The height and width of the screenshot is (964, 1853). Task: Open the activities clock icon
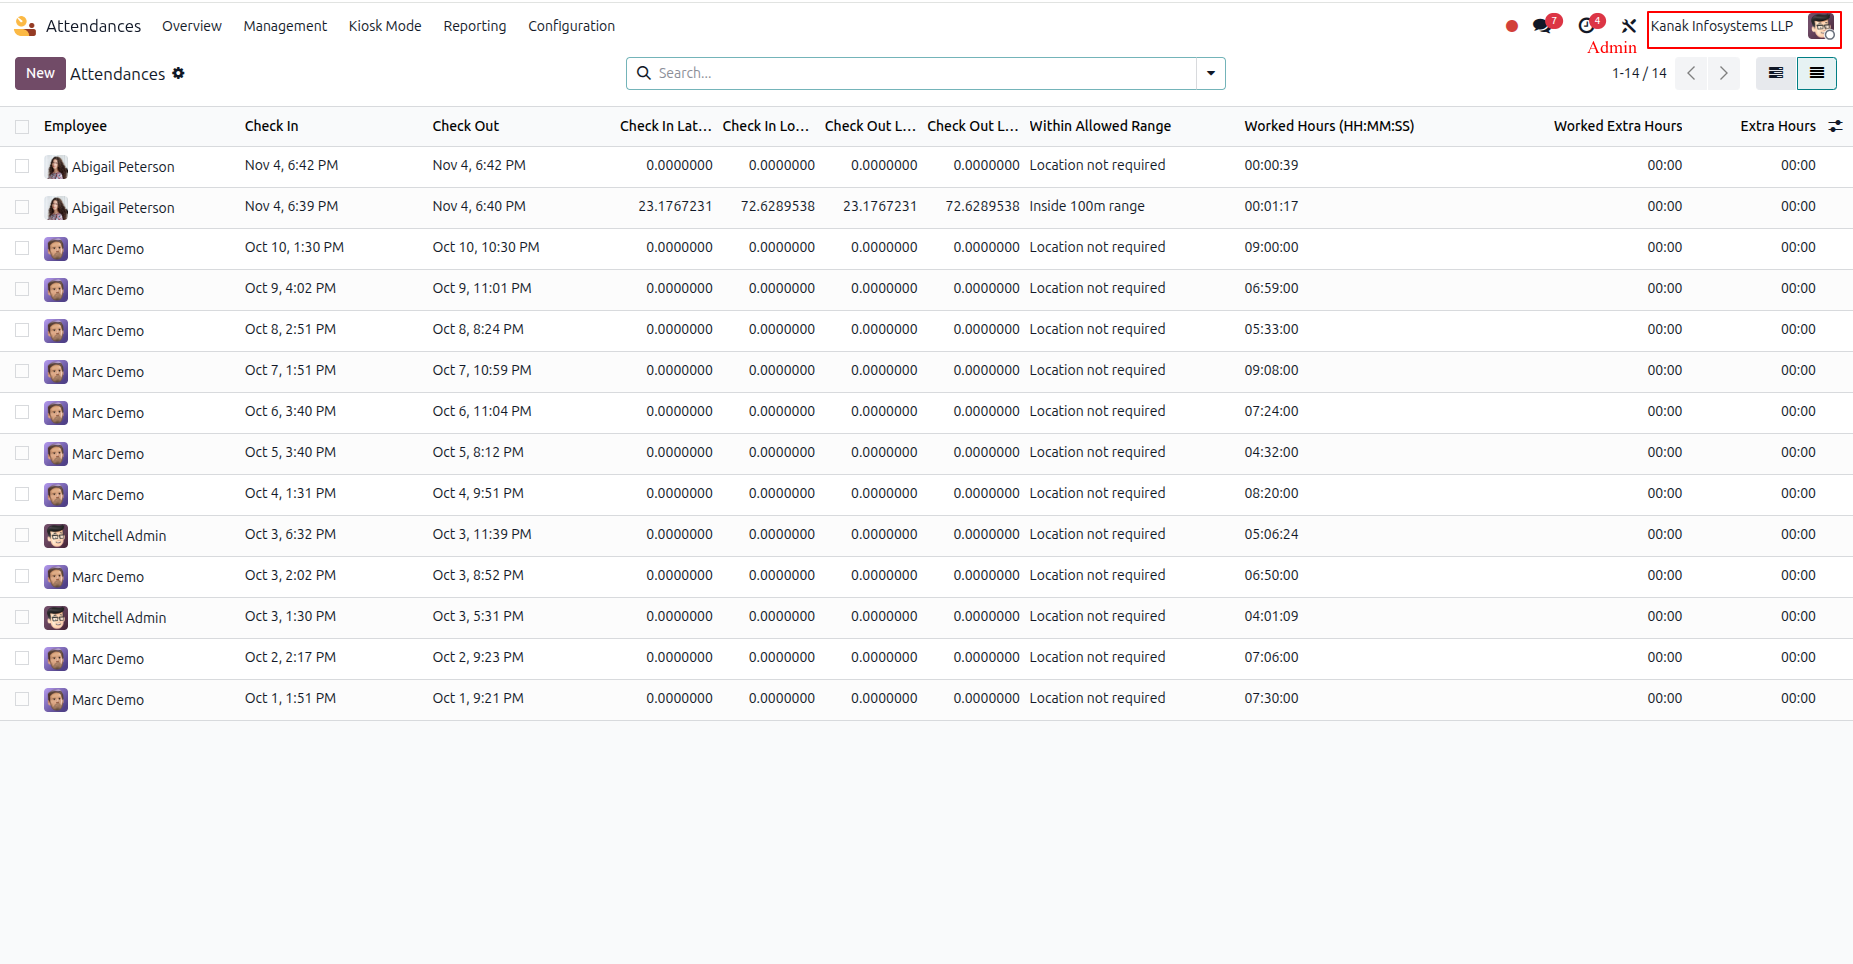[x=1586, y=26]
